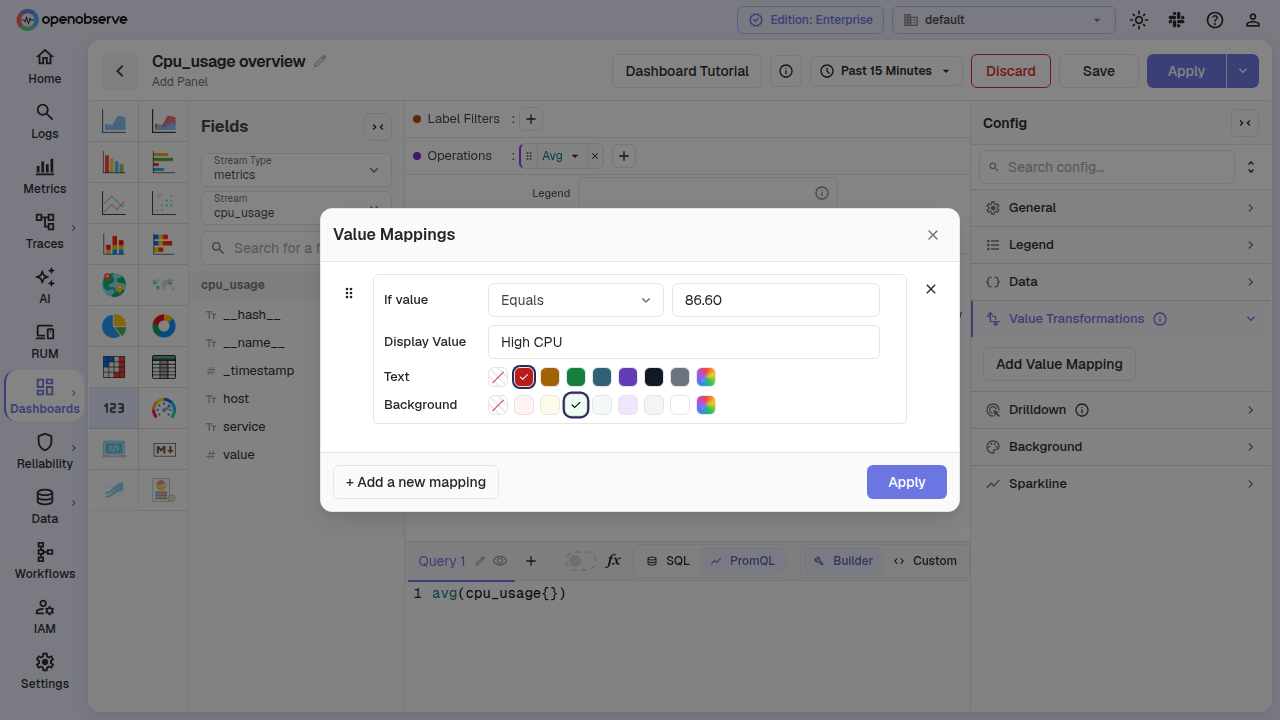Pick the green text color swatch
The height and width of the screenshot is (720, 1280).
pos(576,377)
